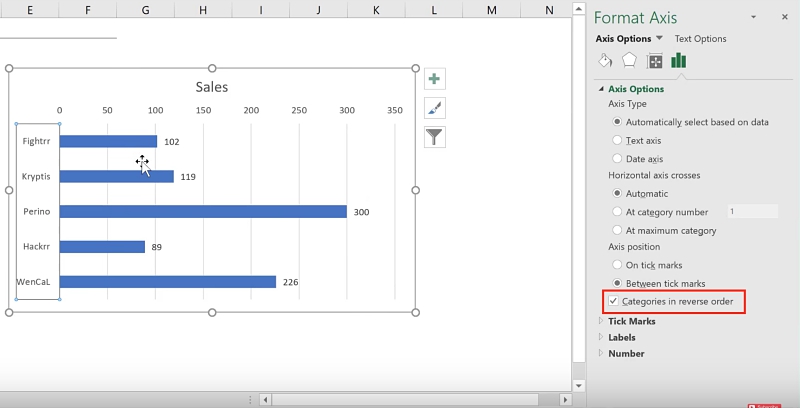Open the Size & Properties icon tab
Image resolution: width=800 pixels, height=408 pixels.
655,61
